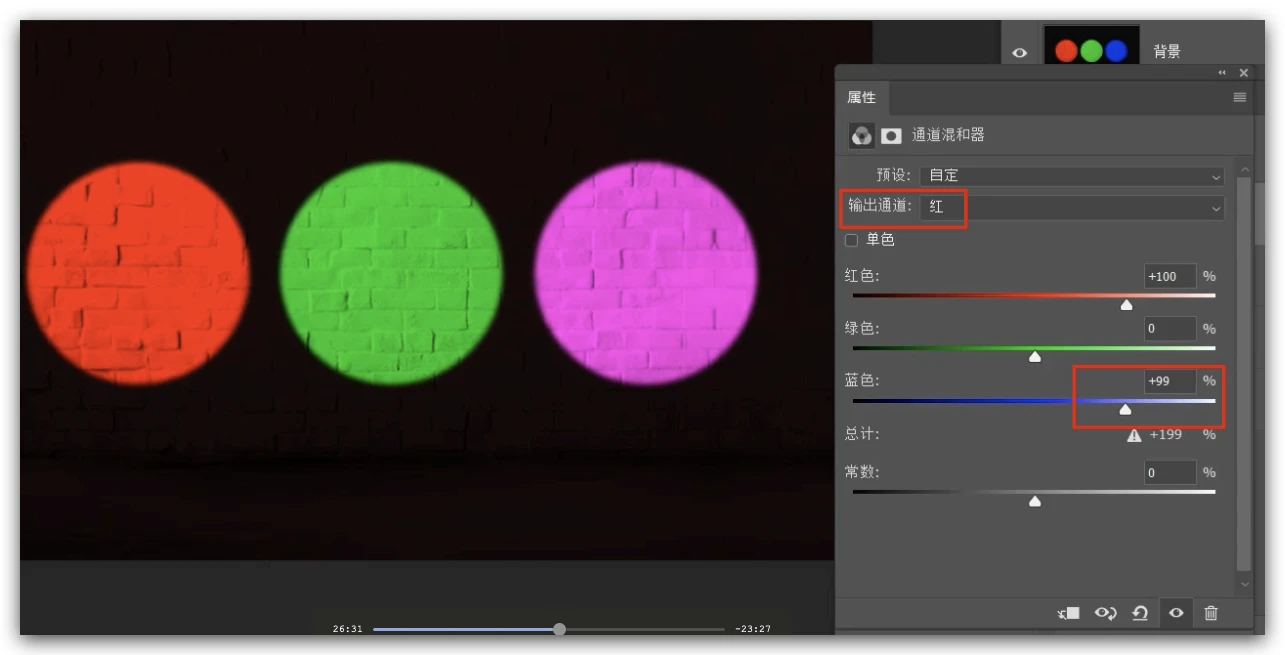Click the Channel Mixer adjustment icon
Viewport: 1285px width, 655px height.
pos(860,136)
